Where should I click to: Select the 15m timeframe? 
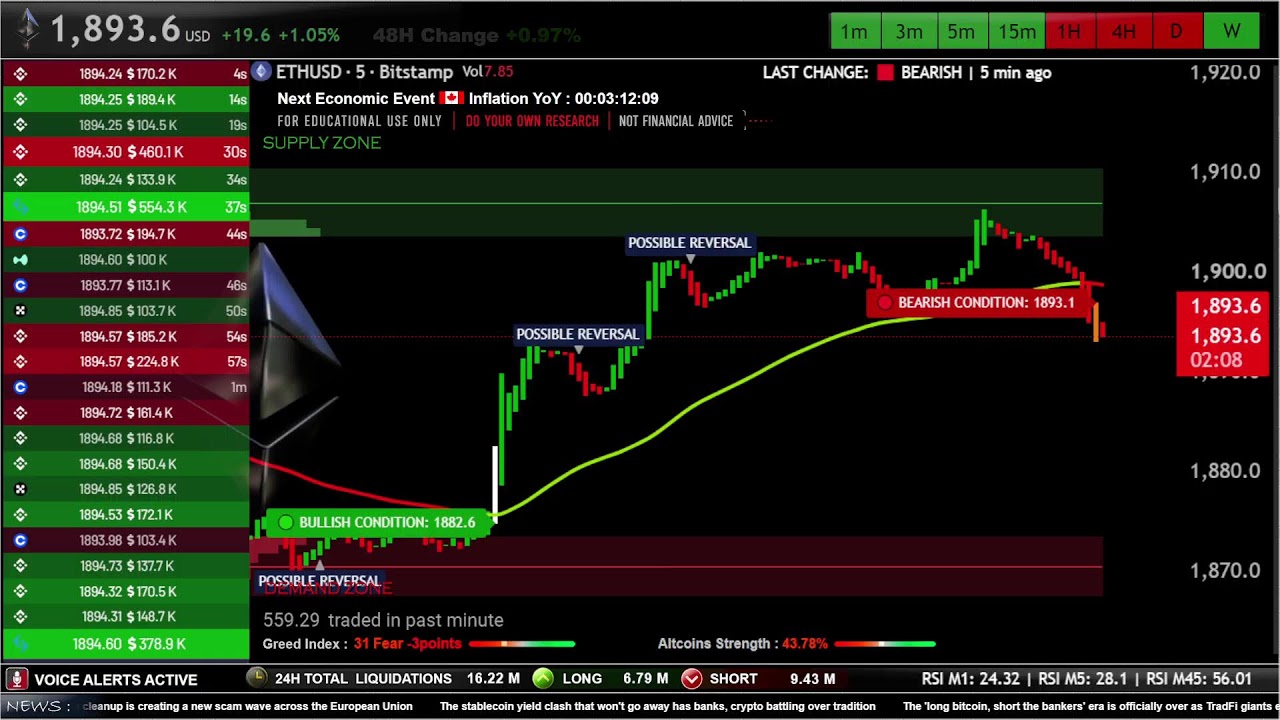(x=1016, y=32)
